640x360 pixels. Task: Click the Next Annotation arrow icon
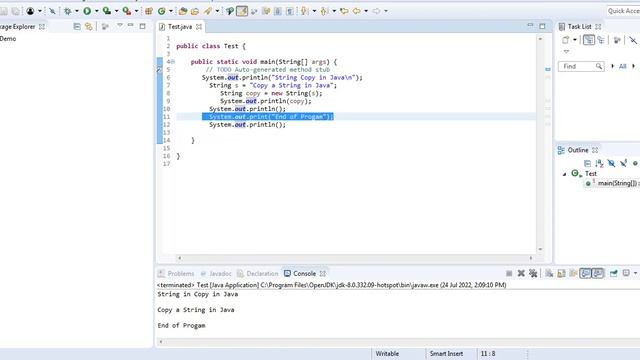(304, 11)
